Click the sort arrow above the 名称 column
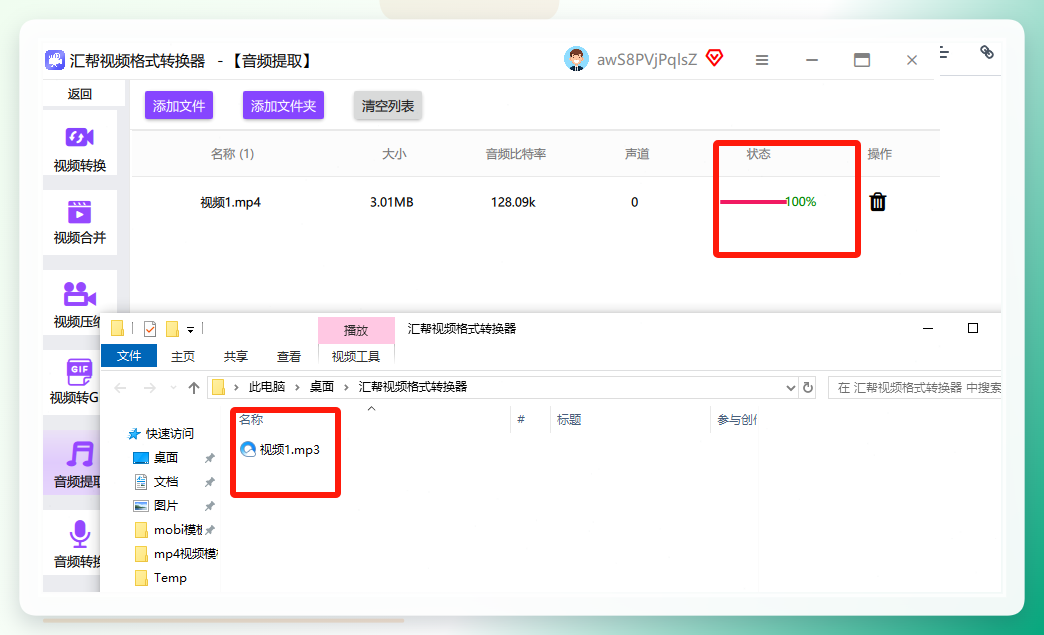 point(372,409)
